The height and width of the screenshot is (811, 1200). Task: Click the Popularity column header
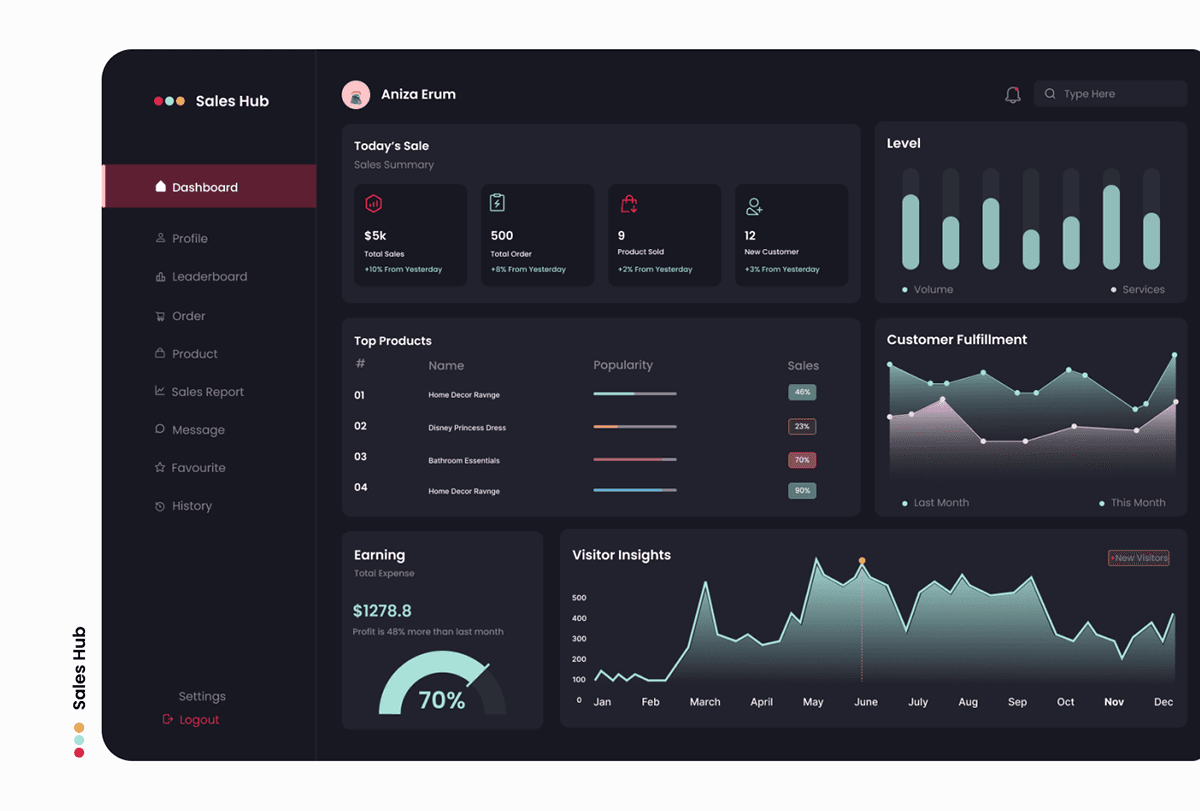(x=623, y=365)
